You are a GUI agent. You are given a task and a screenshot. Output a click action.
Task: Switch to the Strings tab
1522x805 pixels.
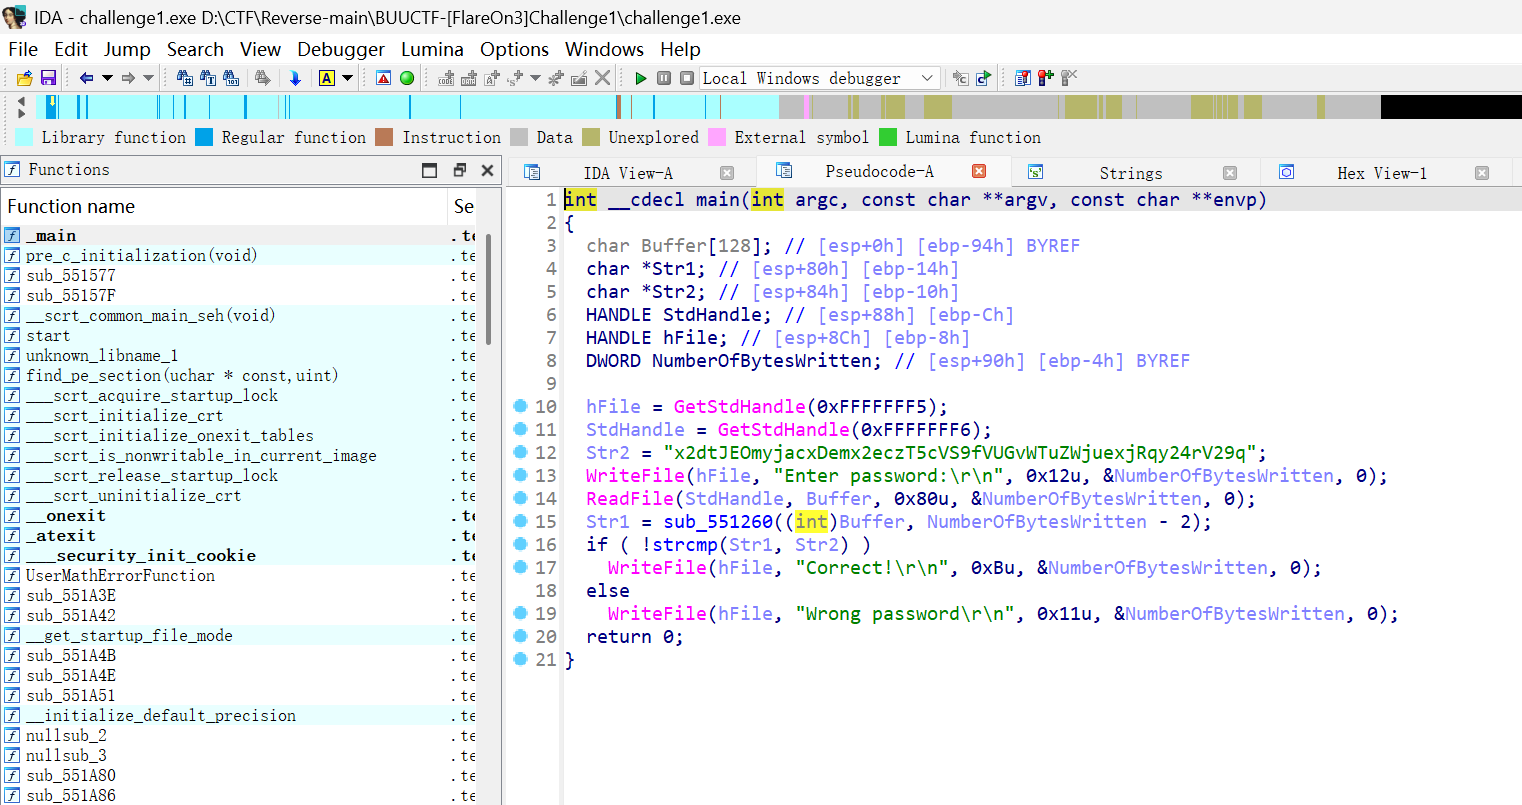pyautogui.click(x=1130, y=173)
